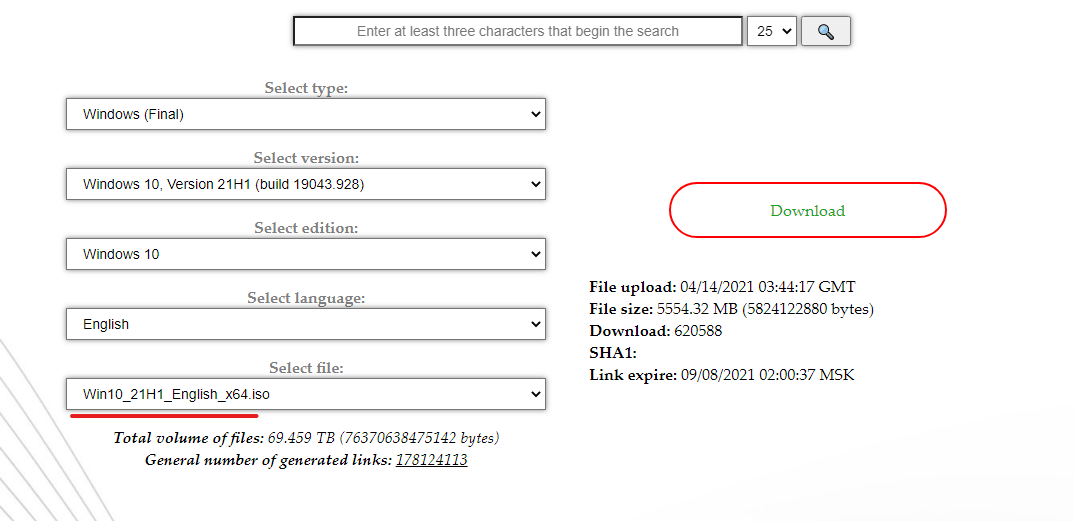
Task: Click the File size 5554.32 MB text
Action: click(x=731, y=309)
